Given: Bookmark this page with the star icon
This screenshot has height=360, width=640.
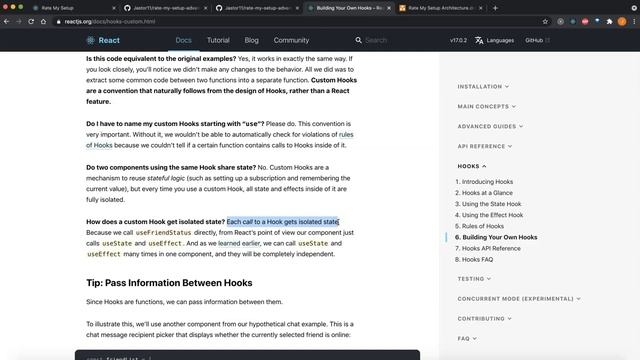Looking at the screenshot, I should pyautogui.click(x=545, y=22).
